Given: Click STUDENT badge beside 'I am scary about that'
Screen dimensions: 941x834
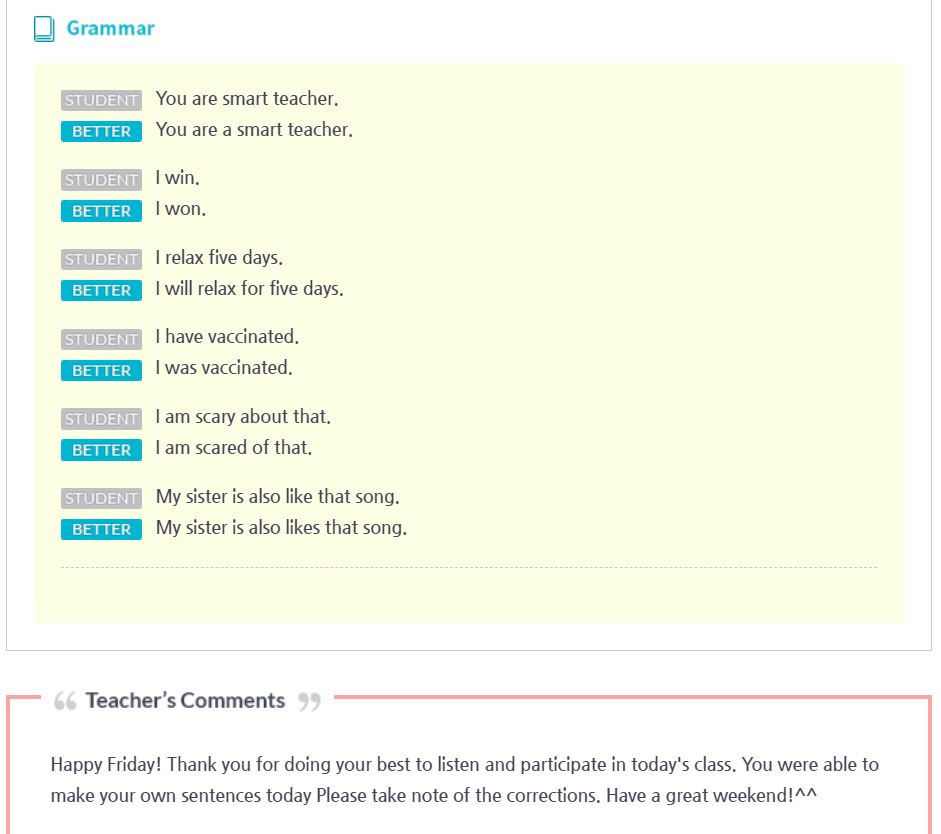Looking at the screenshot, I should pos(101,419).
